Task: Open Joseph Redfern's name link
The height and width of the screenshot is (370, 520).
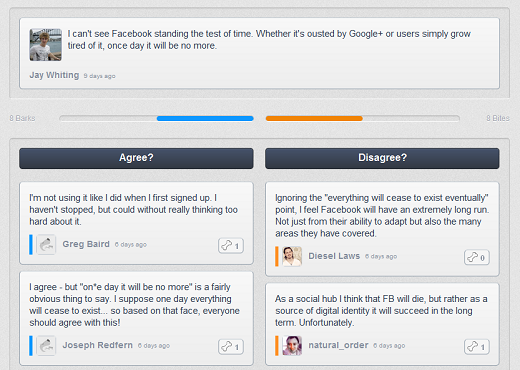Action: [x=98, y=345]
